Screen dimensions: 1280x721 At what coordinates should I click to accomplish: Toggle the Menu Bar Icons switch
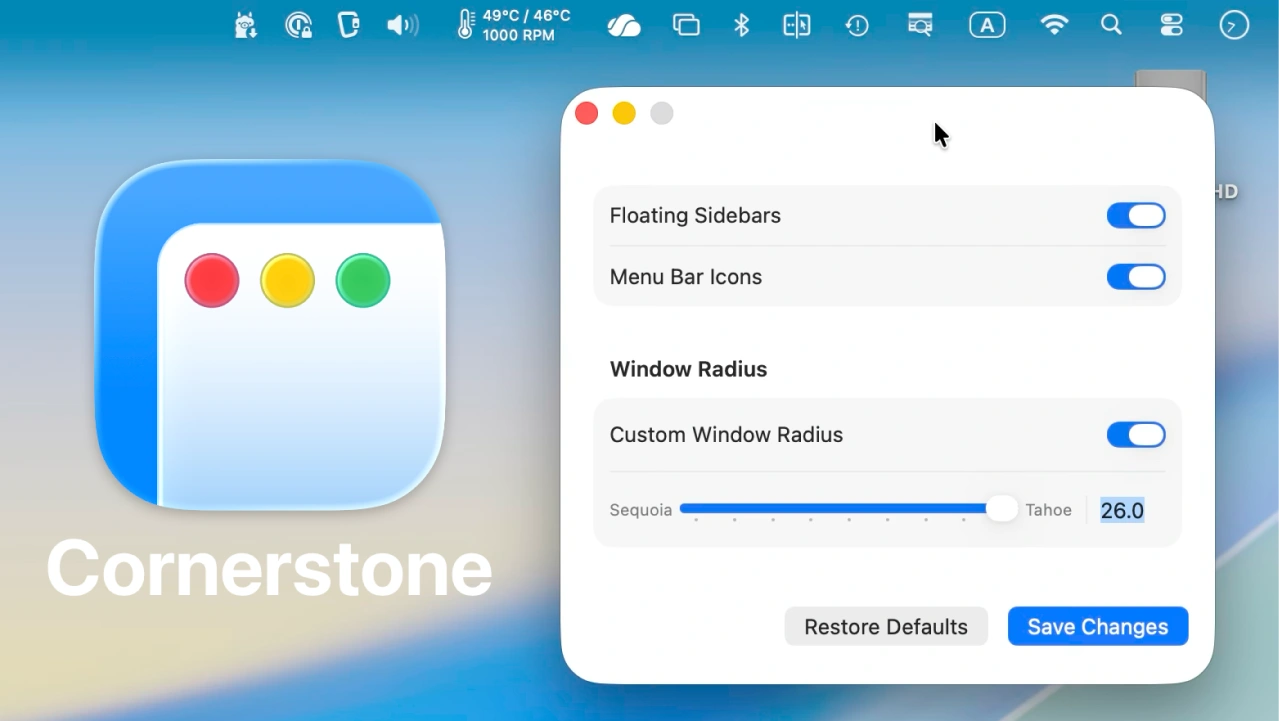pos(1136,277)
